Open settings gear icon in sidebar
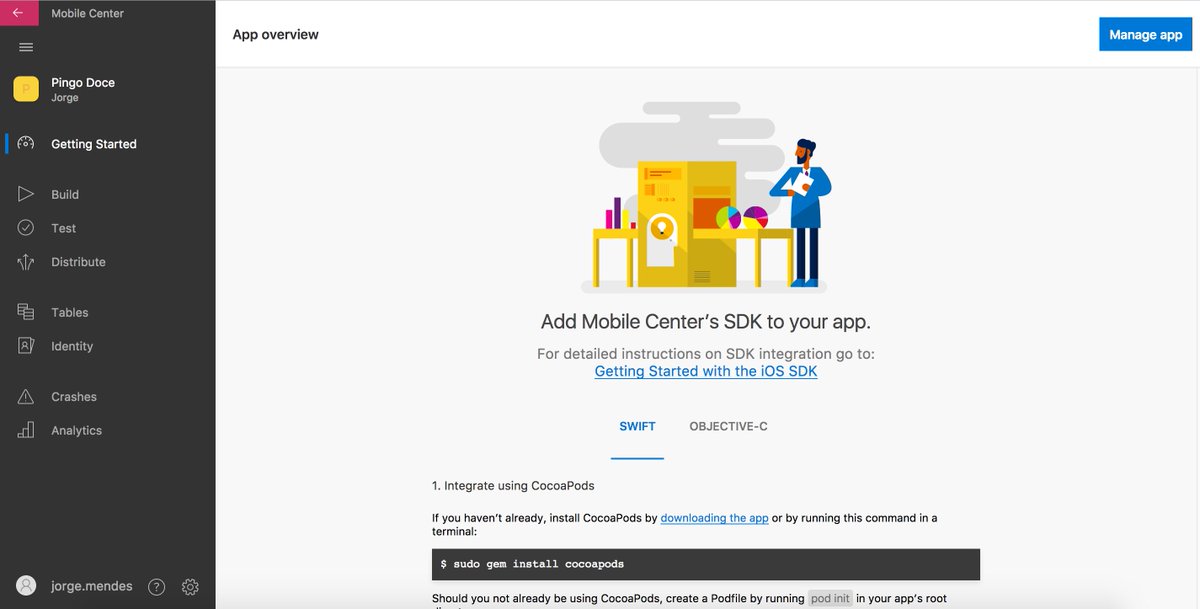 pyautogui.click(x=190, y=587)
